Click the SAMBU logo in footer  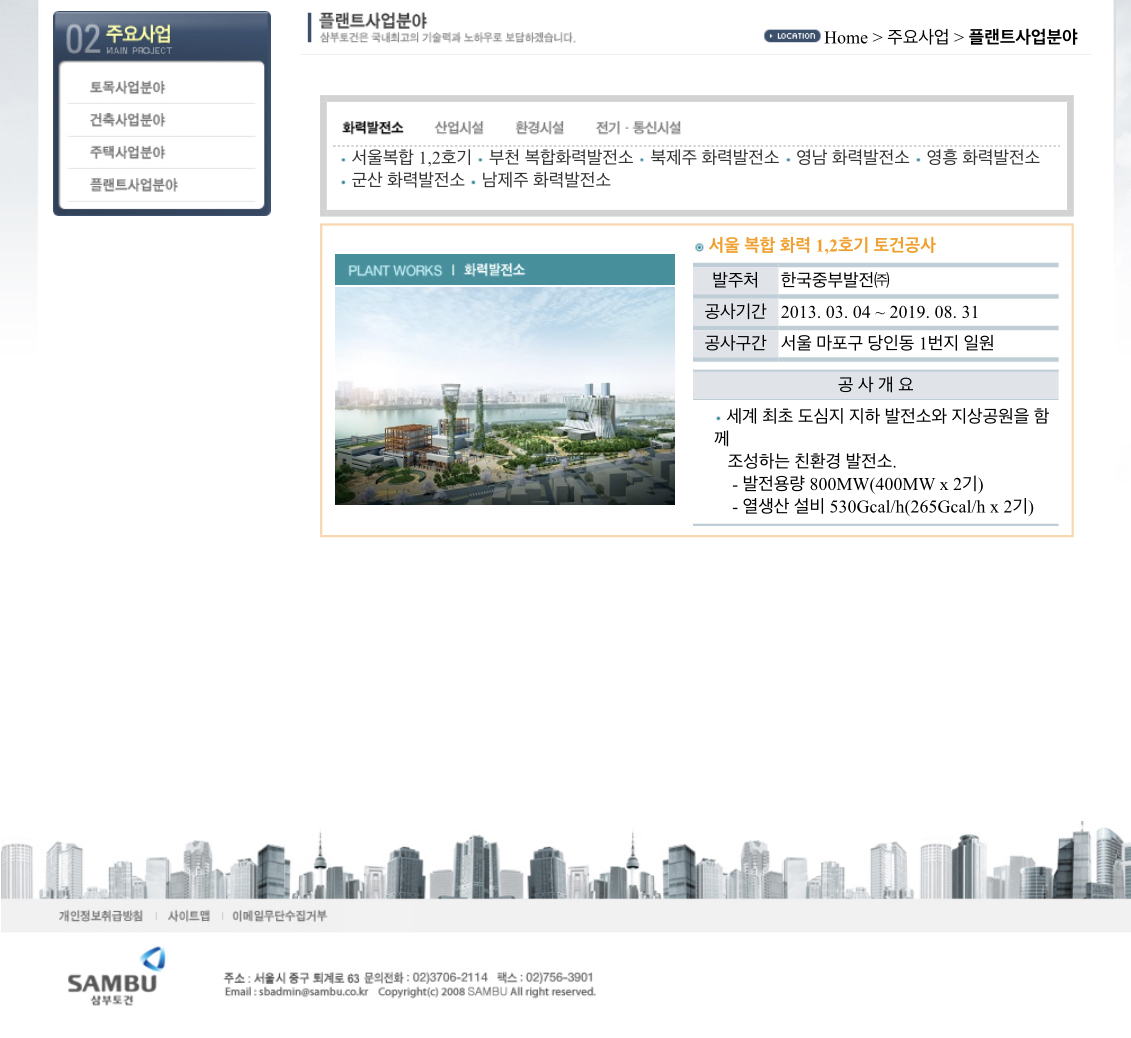click(x=115, y=977)
